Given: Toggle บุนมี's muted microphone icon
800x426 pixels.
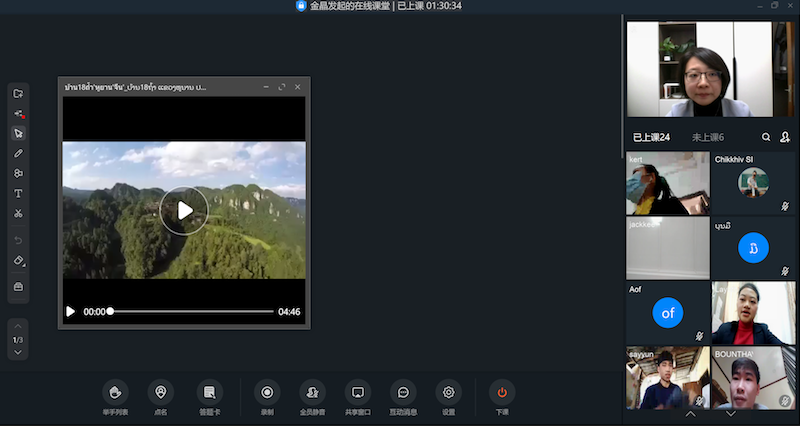Looking at the screenshot, I should click(785, 271).
